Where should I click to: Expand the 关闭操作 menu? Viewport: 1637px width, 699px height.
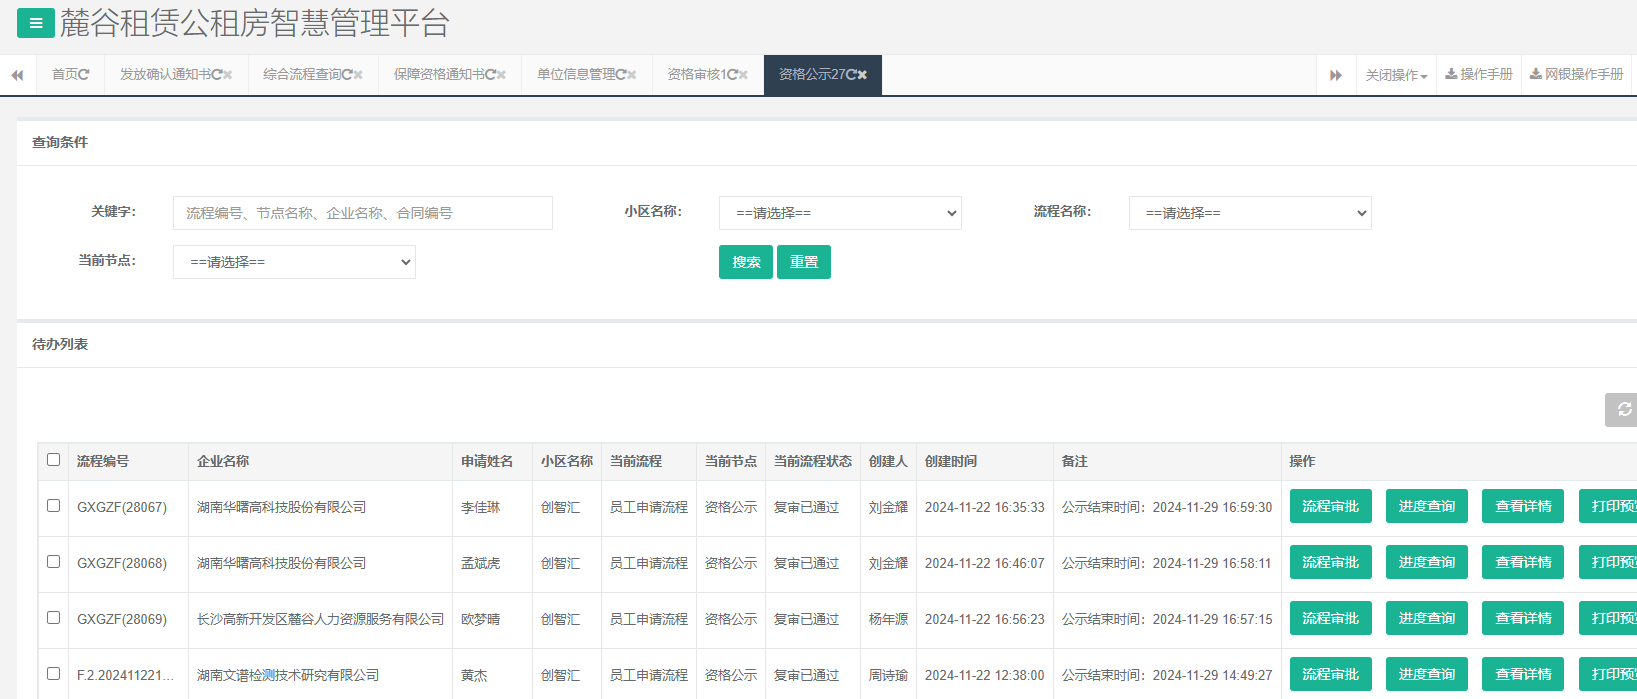click(x=1396, y=75)
